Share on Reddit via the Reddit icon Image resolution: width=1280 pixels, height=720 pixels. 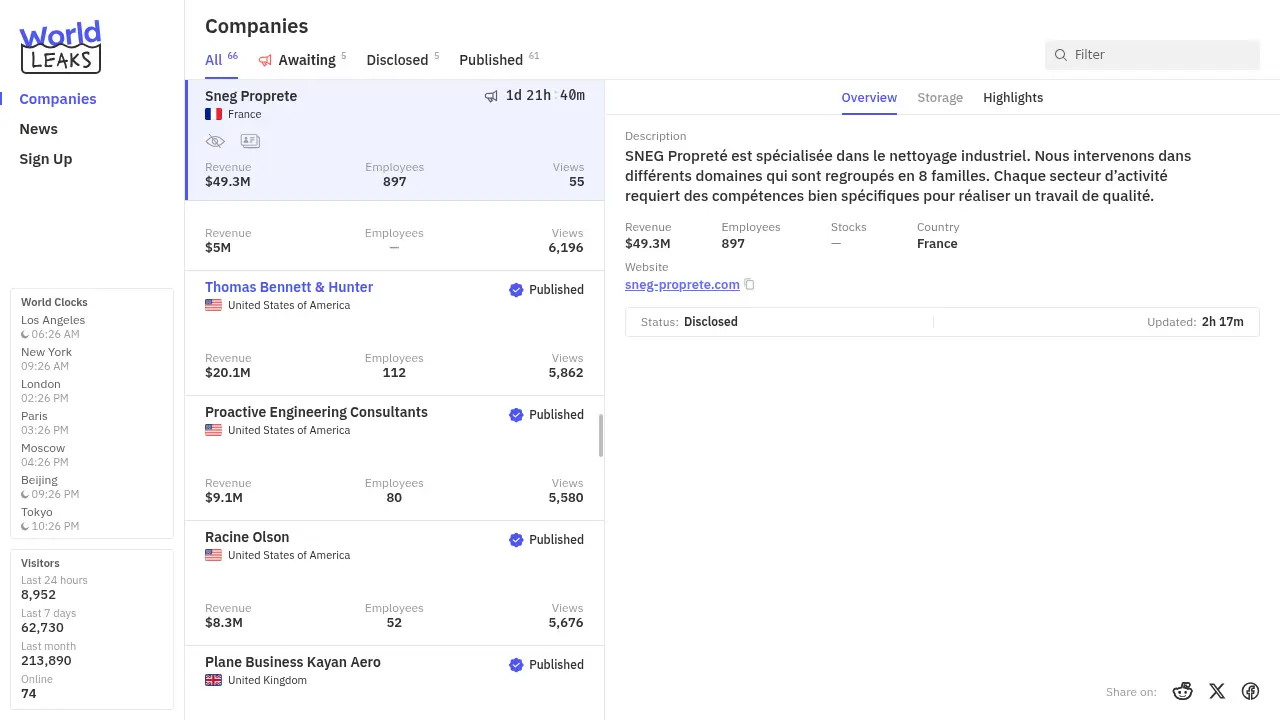(x=1182, y=691)
